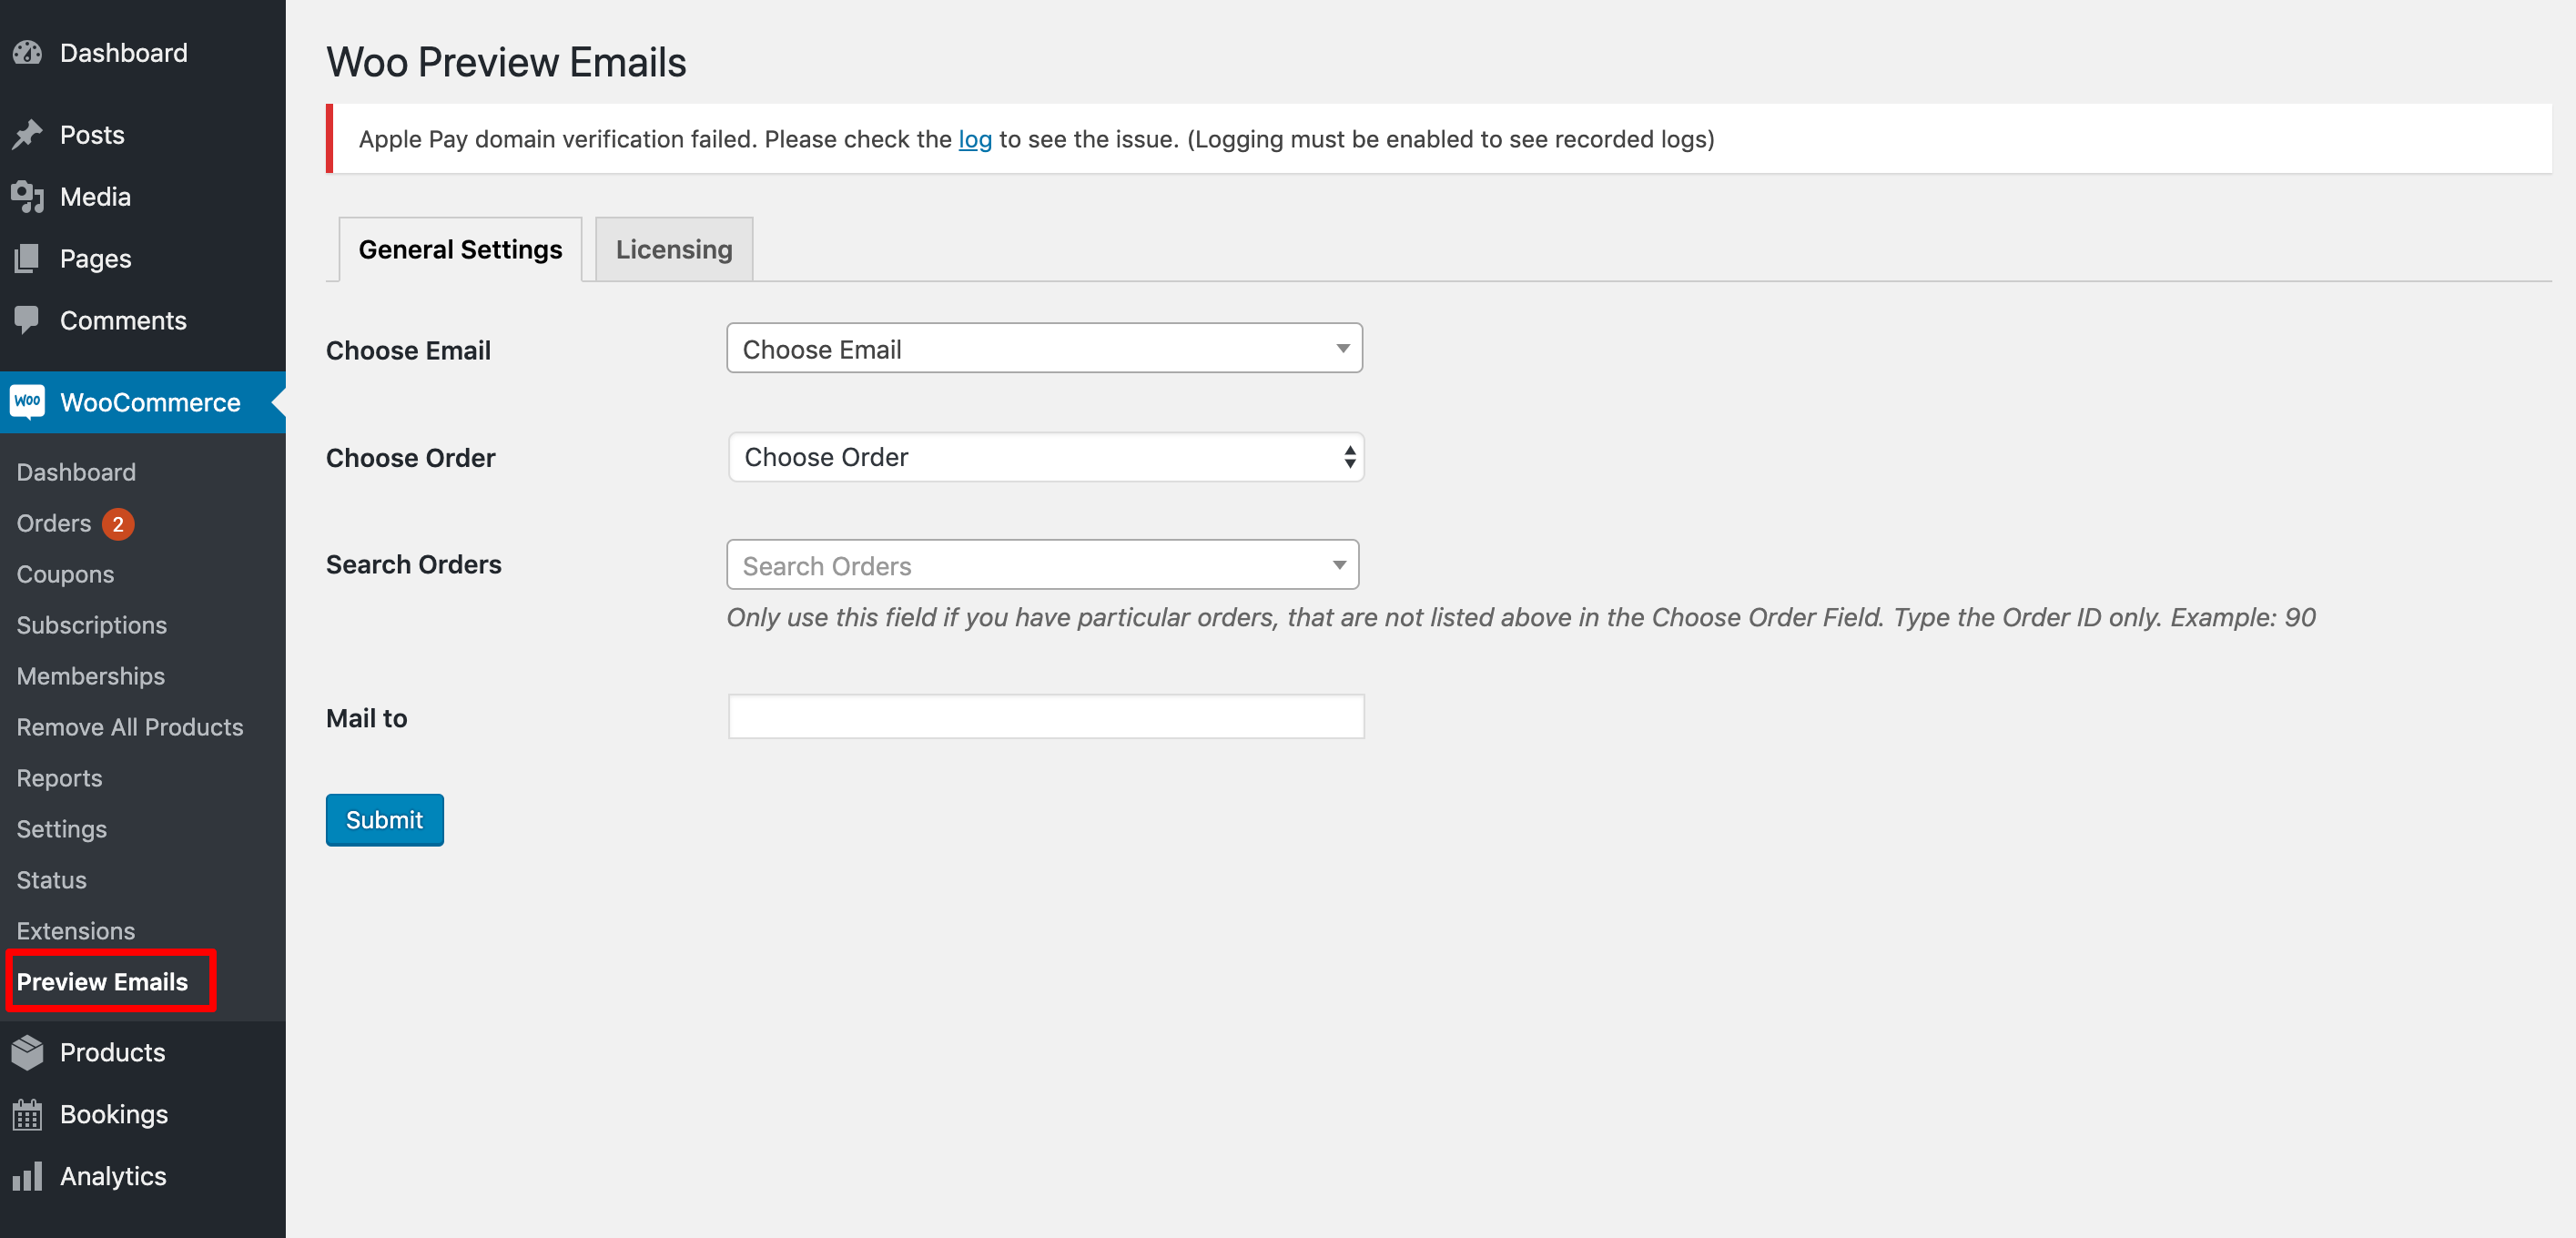
Task: Click the Mail to field label
Action: click(x=366, y=718)
